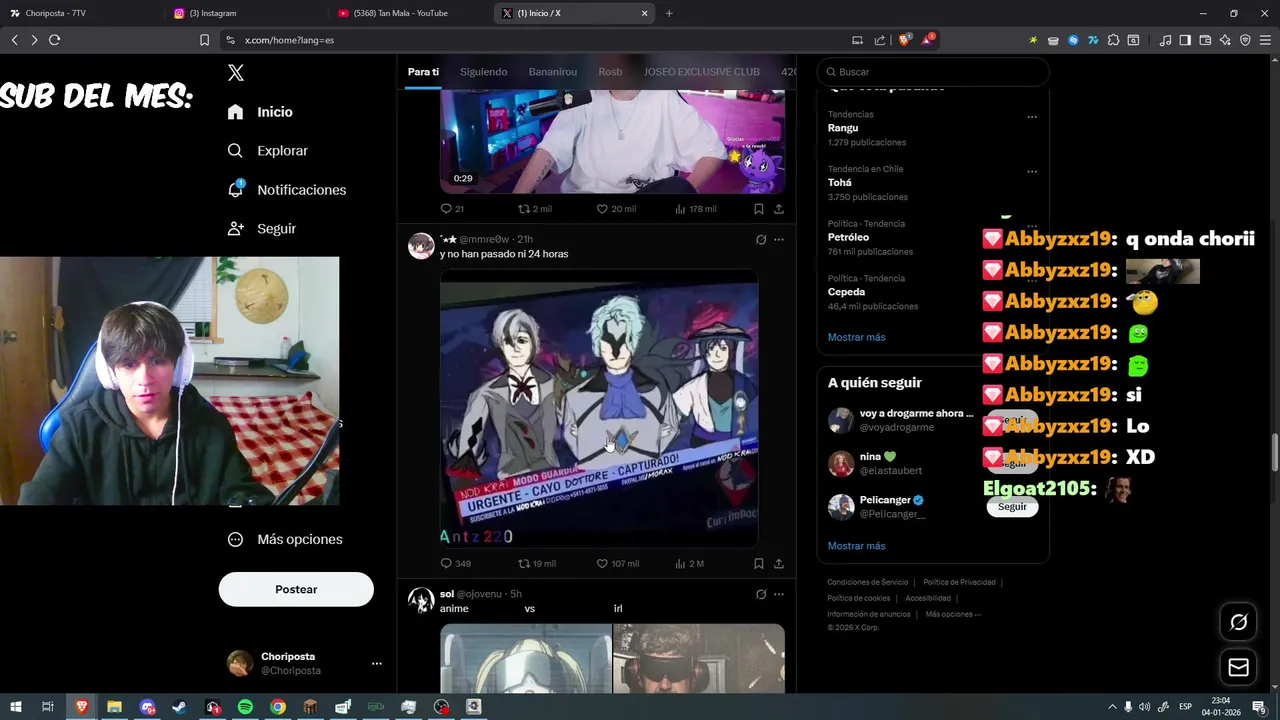View stats of post with 2 M views
The image size is (1280, 720).
[x=690, y=564]
